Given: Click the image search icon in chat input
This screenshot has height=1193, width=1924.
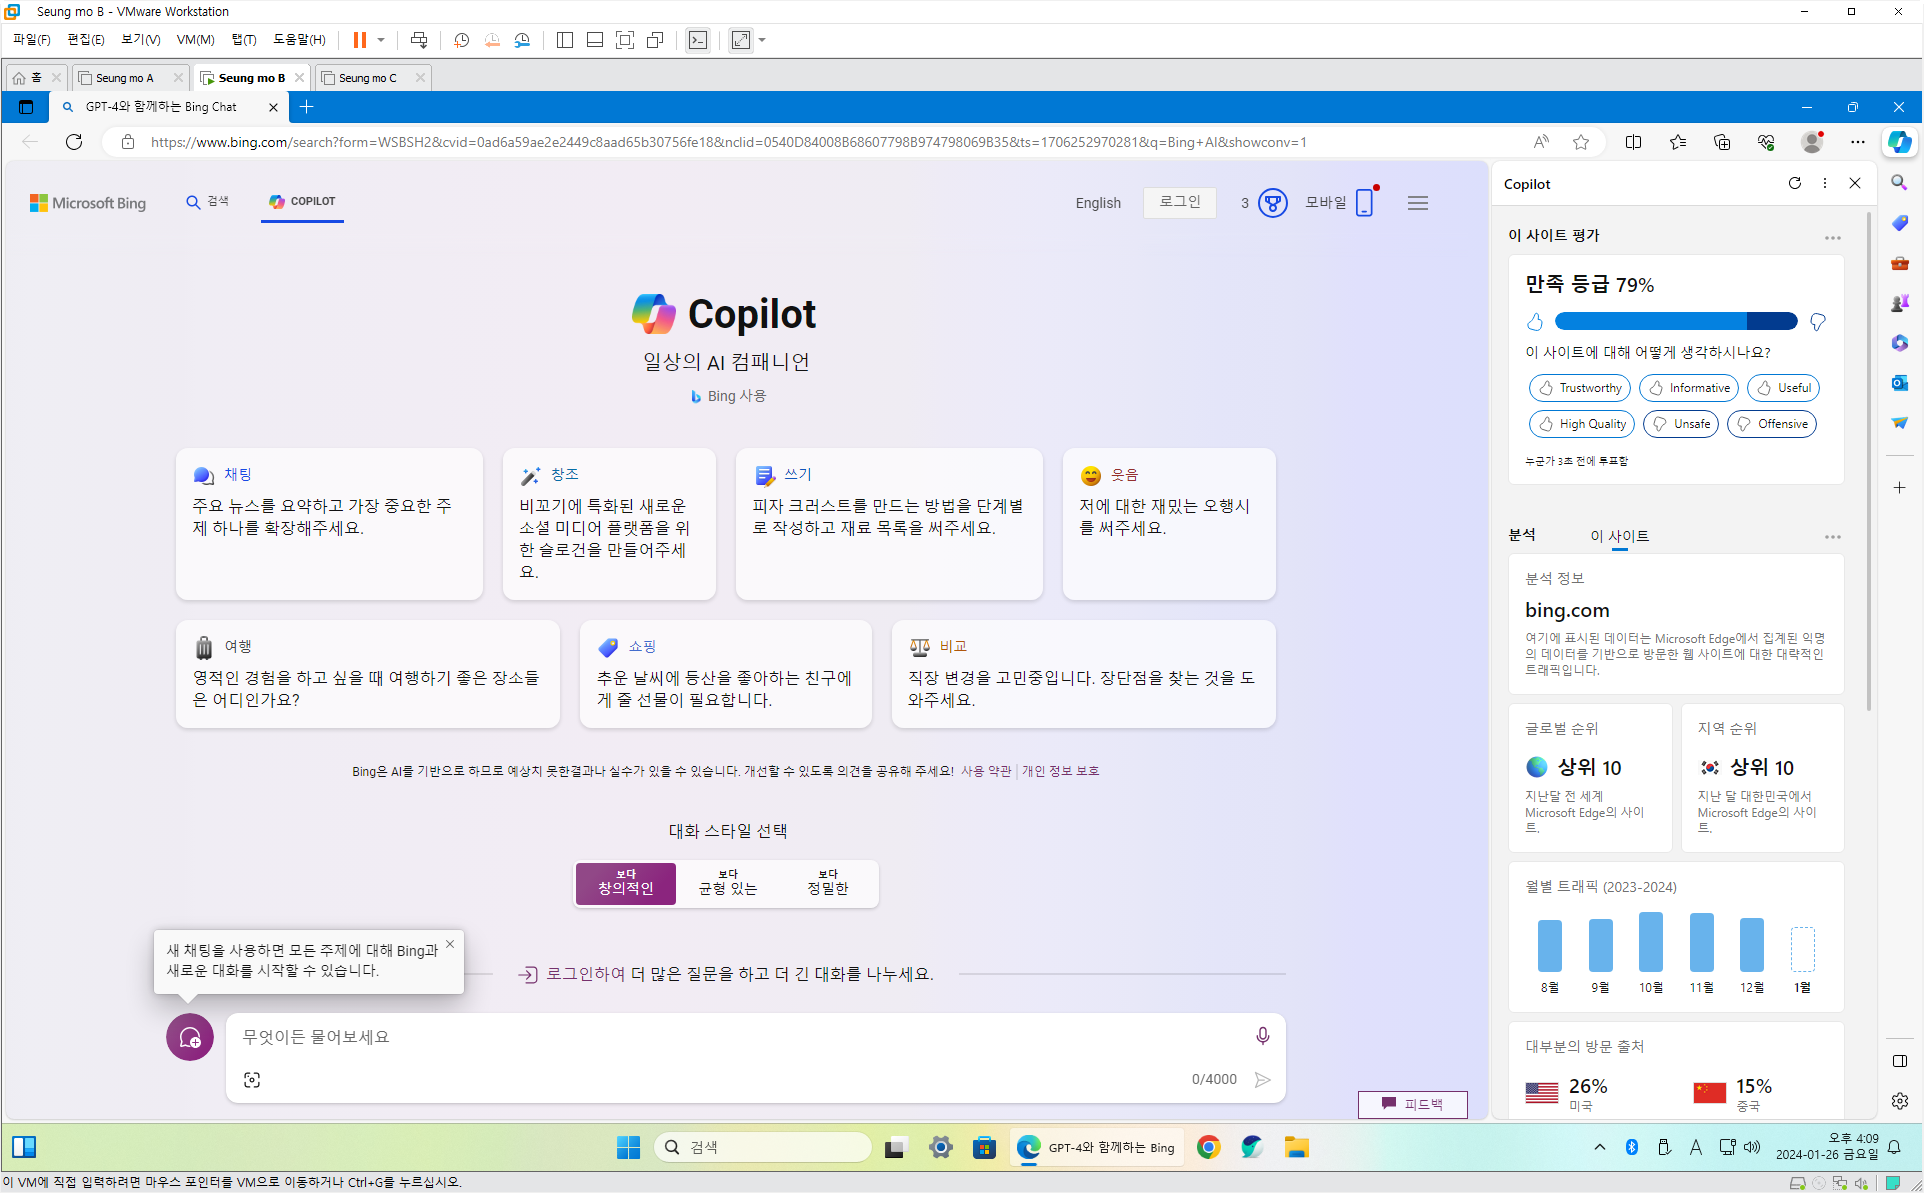Looking at the screenshot, I should pyautogui.click(x=252, y=1080).
